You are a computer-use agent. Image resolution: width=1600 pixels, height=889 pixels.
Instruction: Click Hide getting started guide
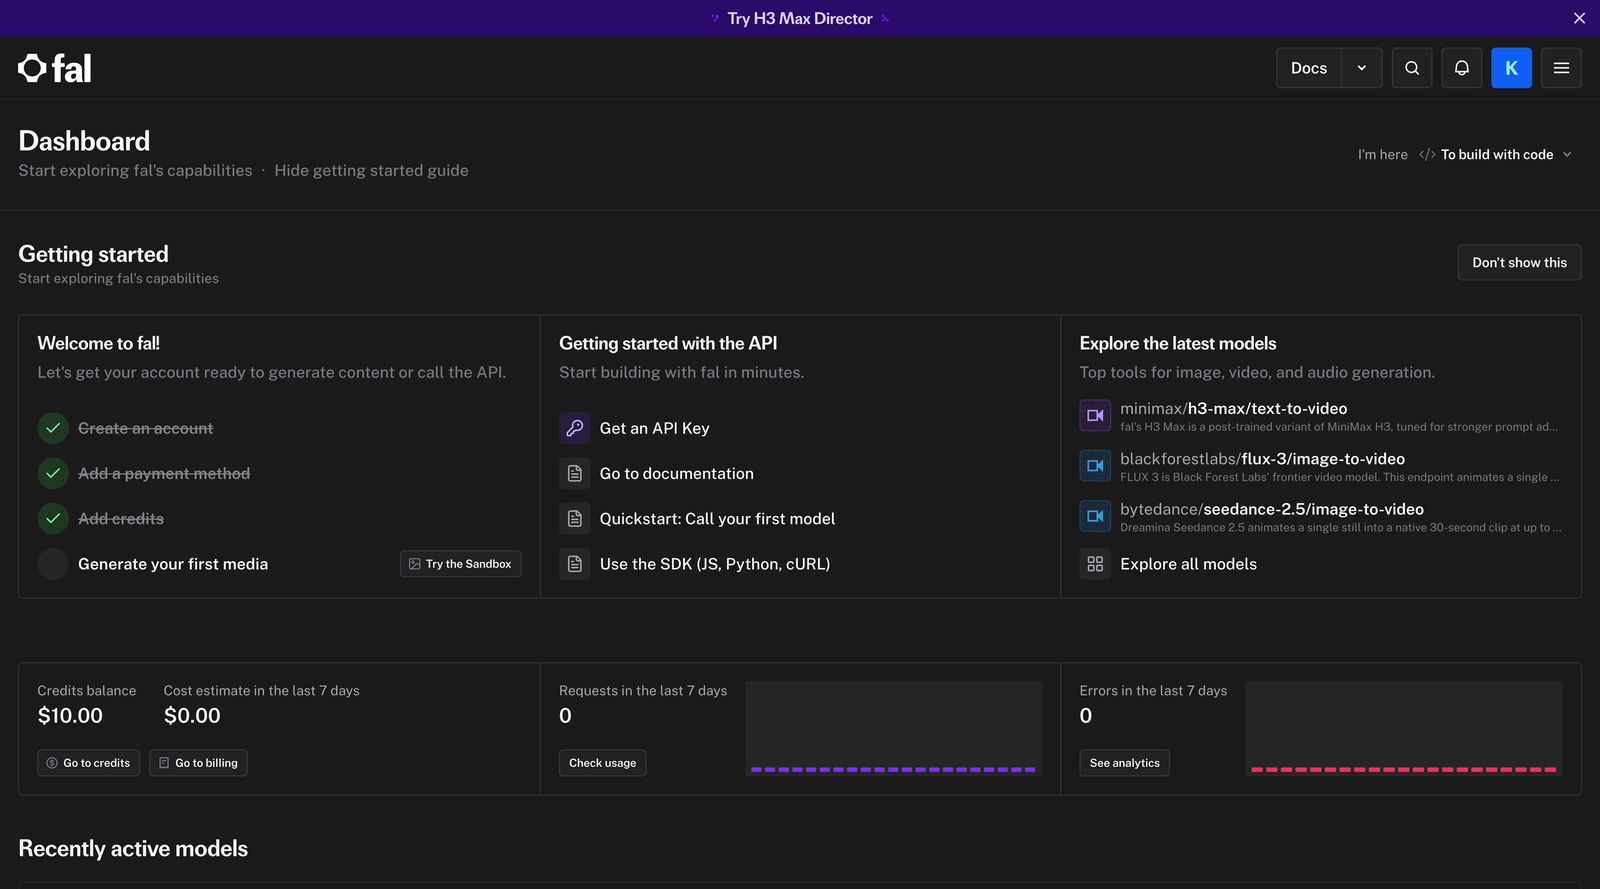click(x=371, y=170)
